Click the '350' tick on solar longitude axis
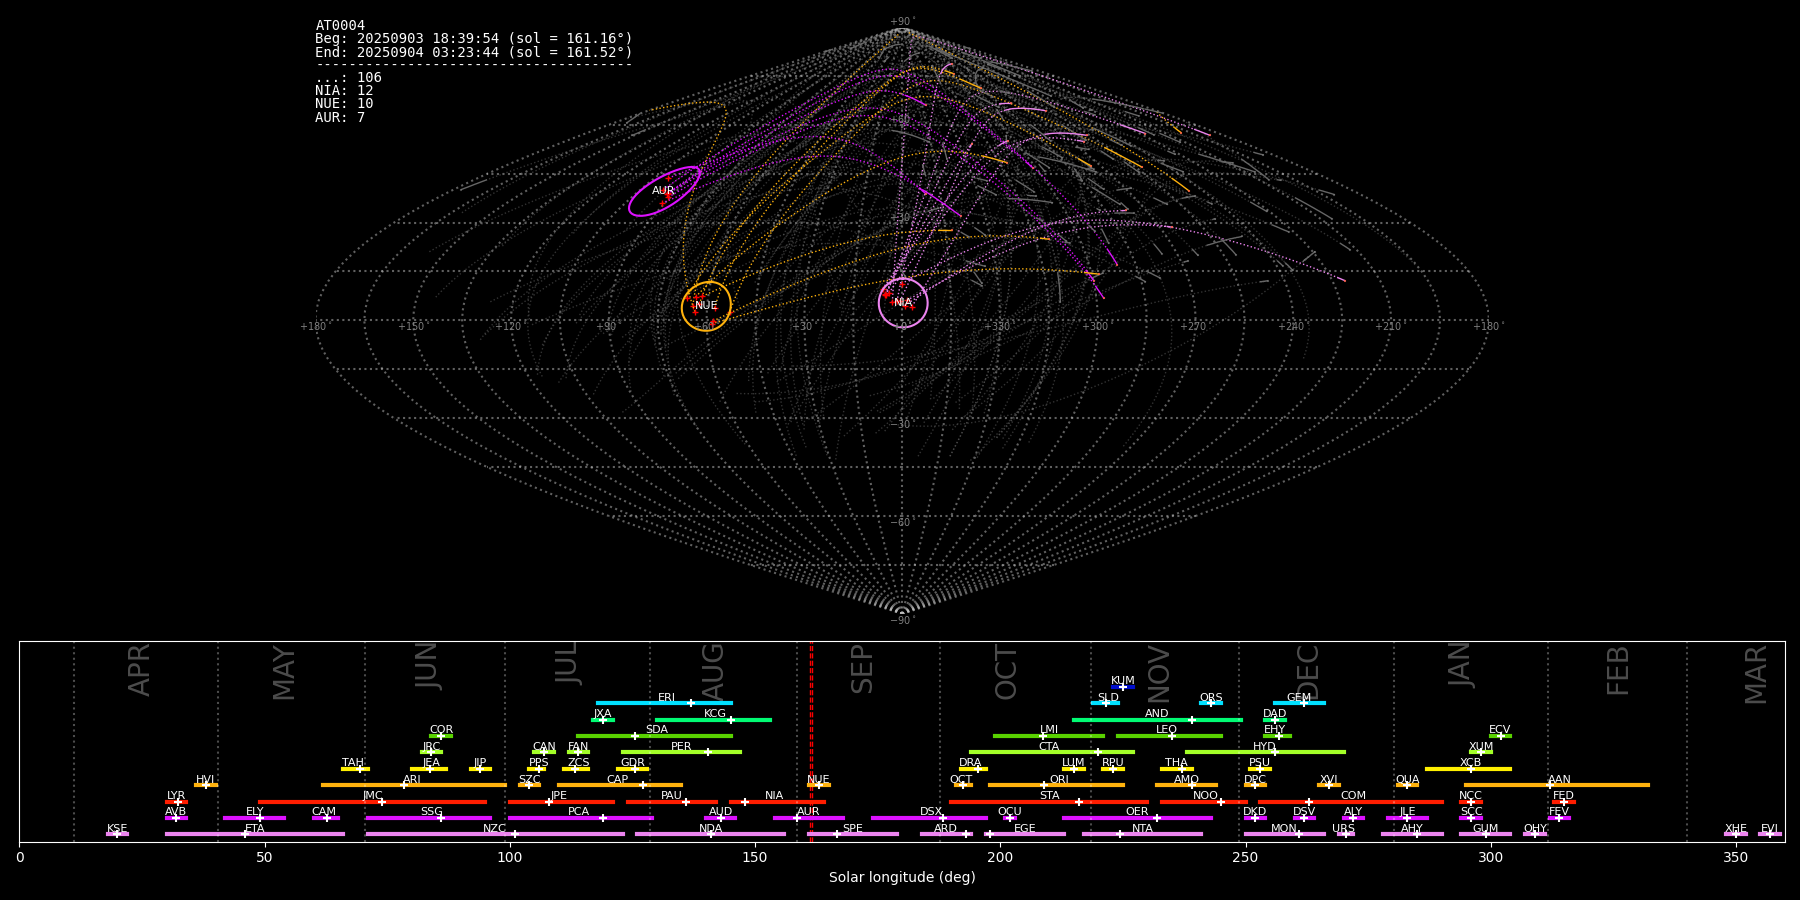The height and width of the screenshot is (900, 1800). 1736,857
